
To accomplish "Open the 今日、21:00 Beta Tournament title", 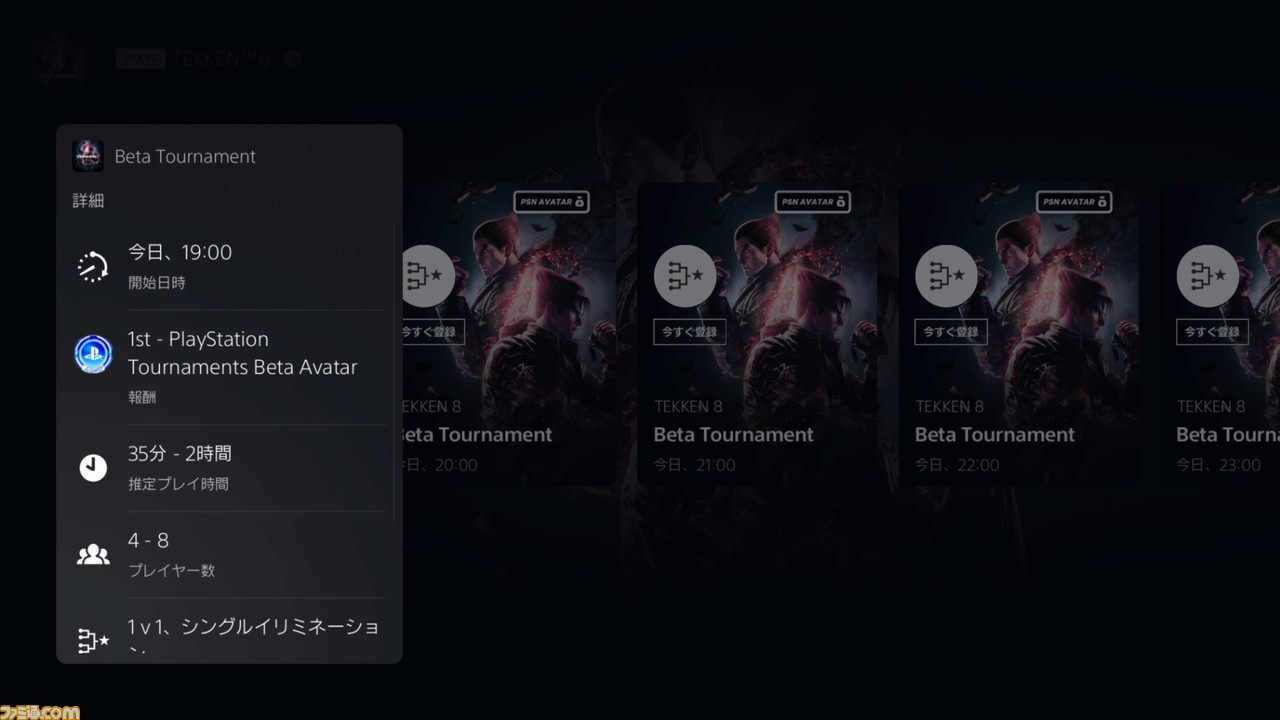I will pyautogui.click(x=733, y=435).
